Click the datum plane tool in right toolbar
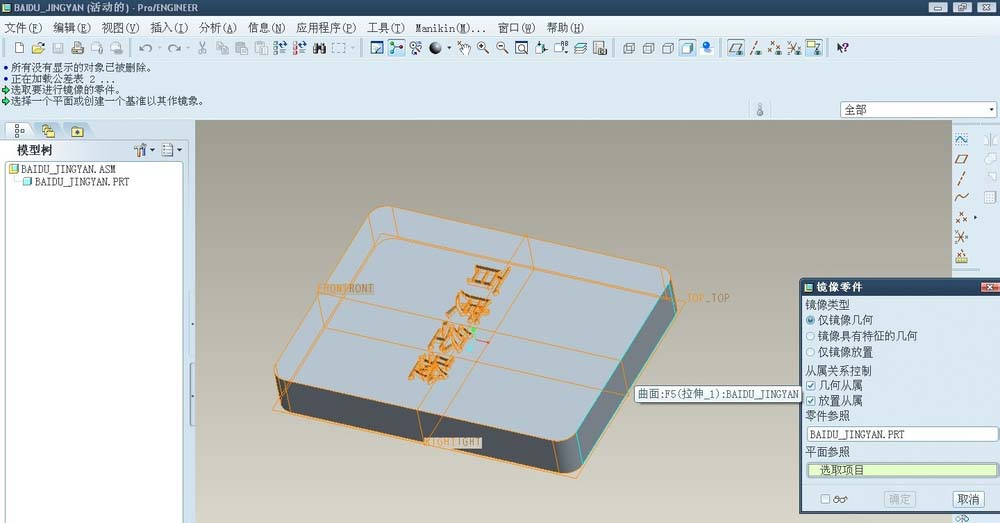 point(961,159)
